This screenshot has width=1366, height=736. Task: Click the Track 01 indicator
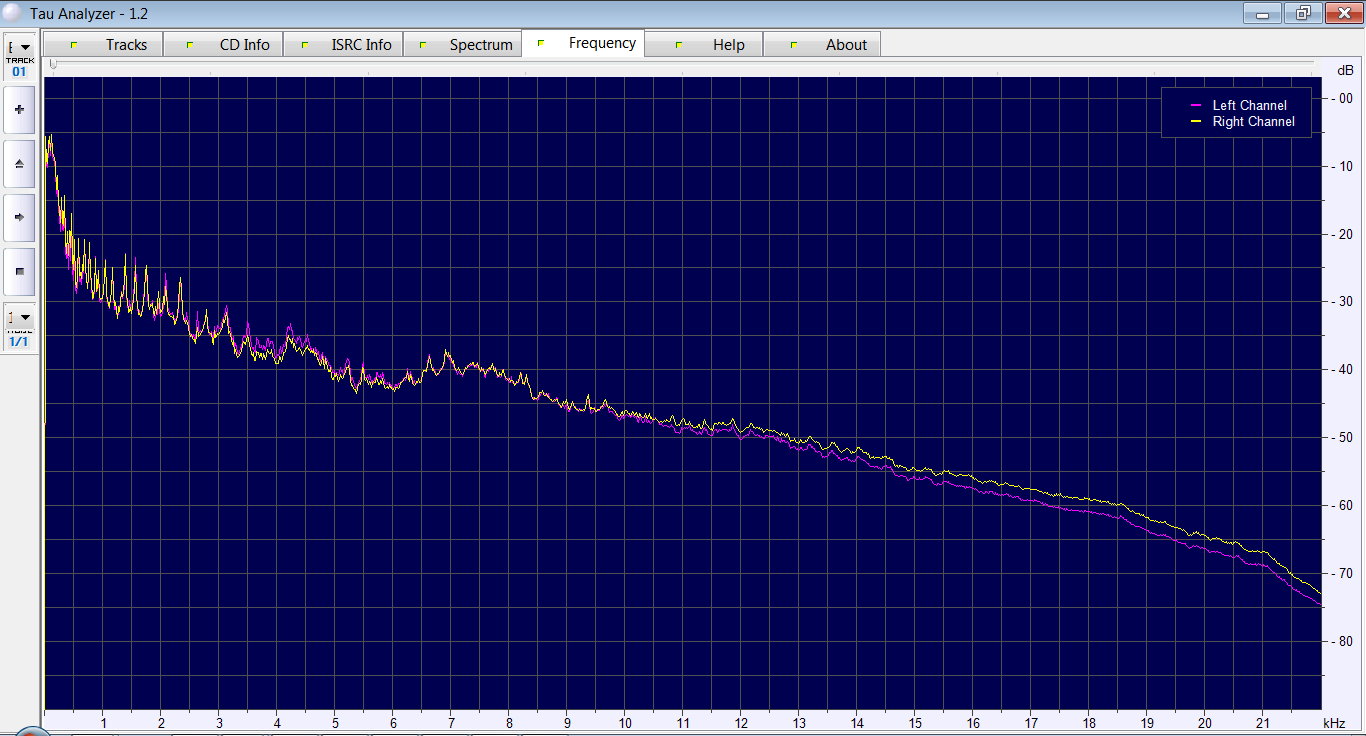coord(19,71)
